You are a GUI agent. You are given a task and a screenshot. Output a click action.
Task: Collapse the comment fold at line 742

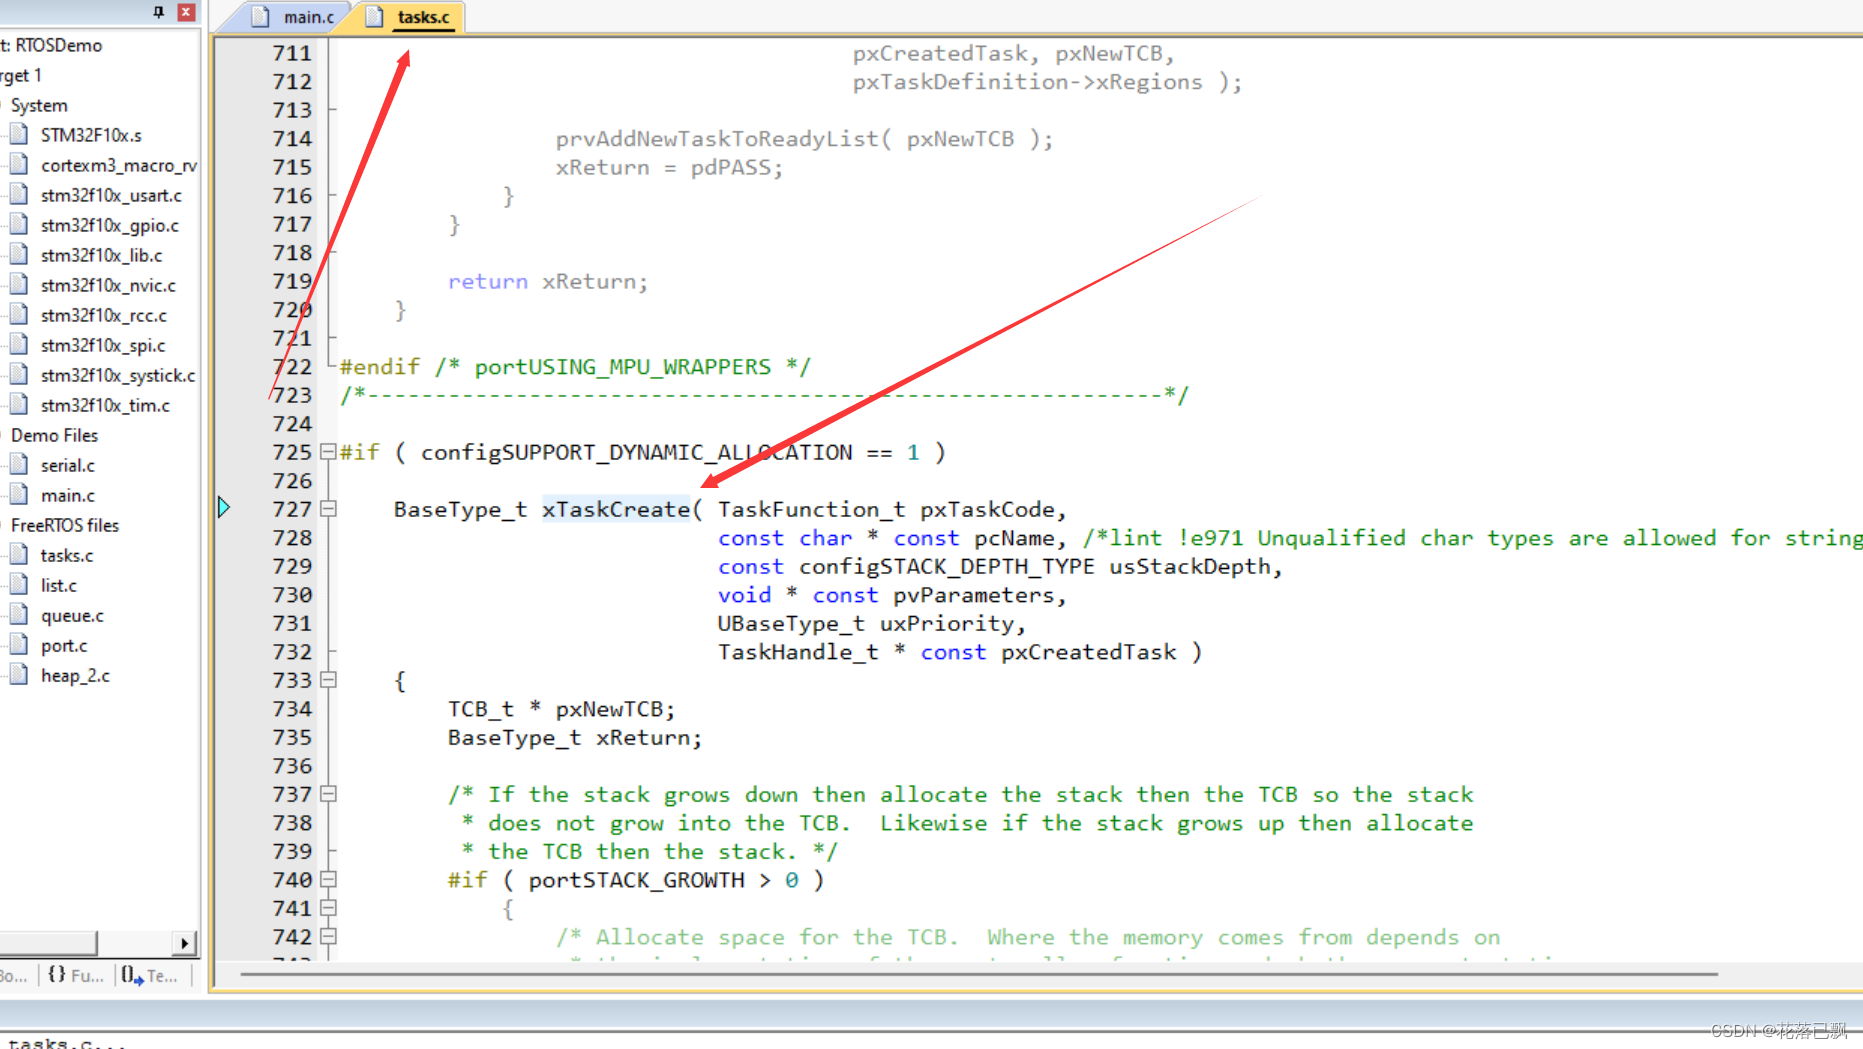click(327, 937)
